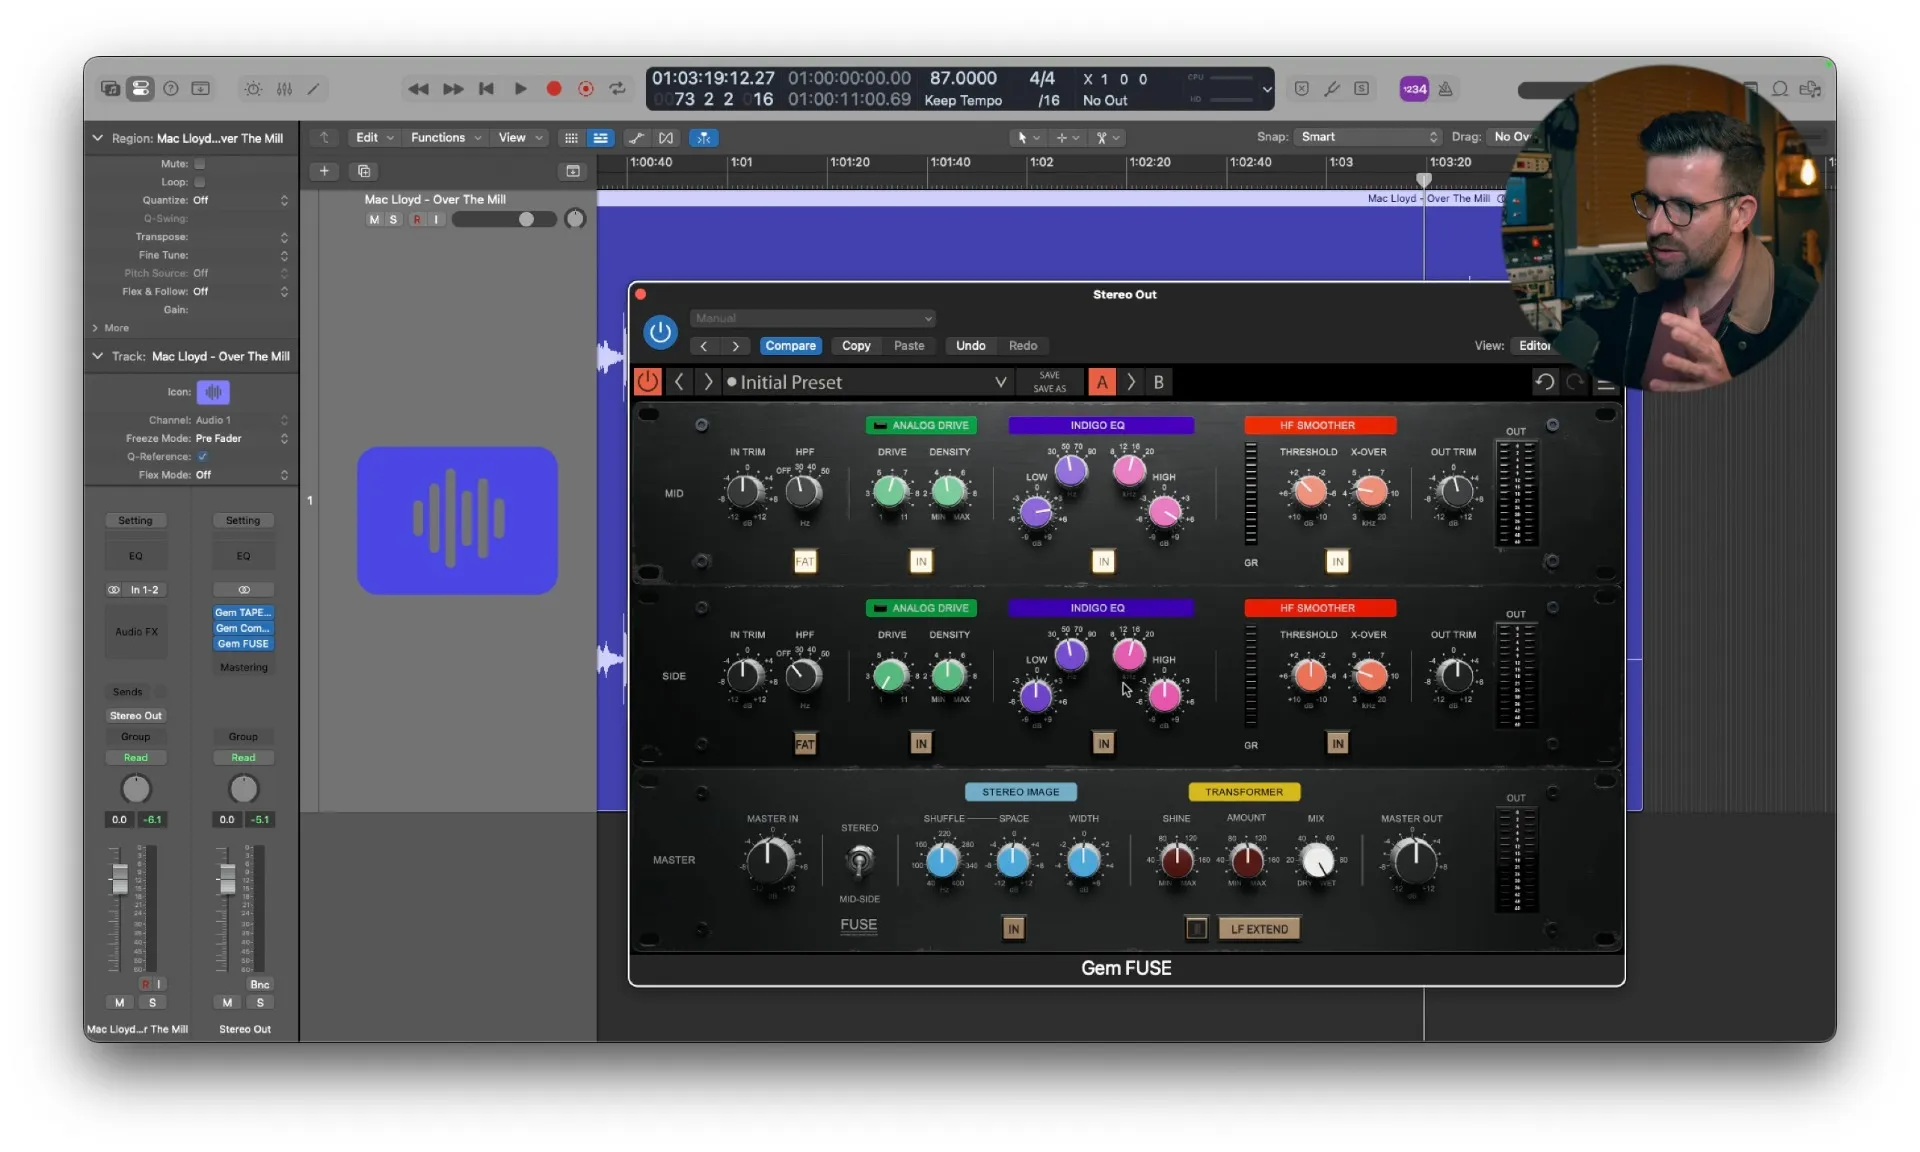Screen dimensions: 1920x1152
Task: Click the Mac Lloyd channel strip volume fader
Action: pos(120,880)
